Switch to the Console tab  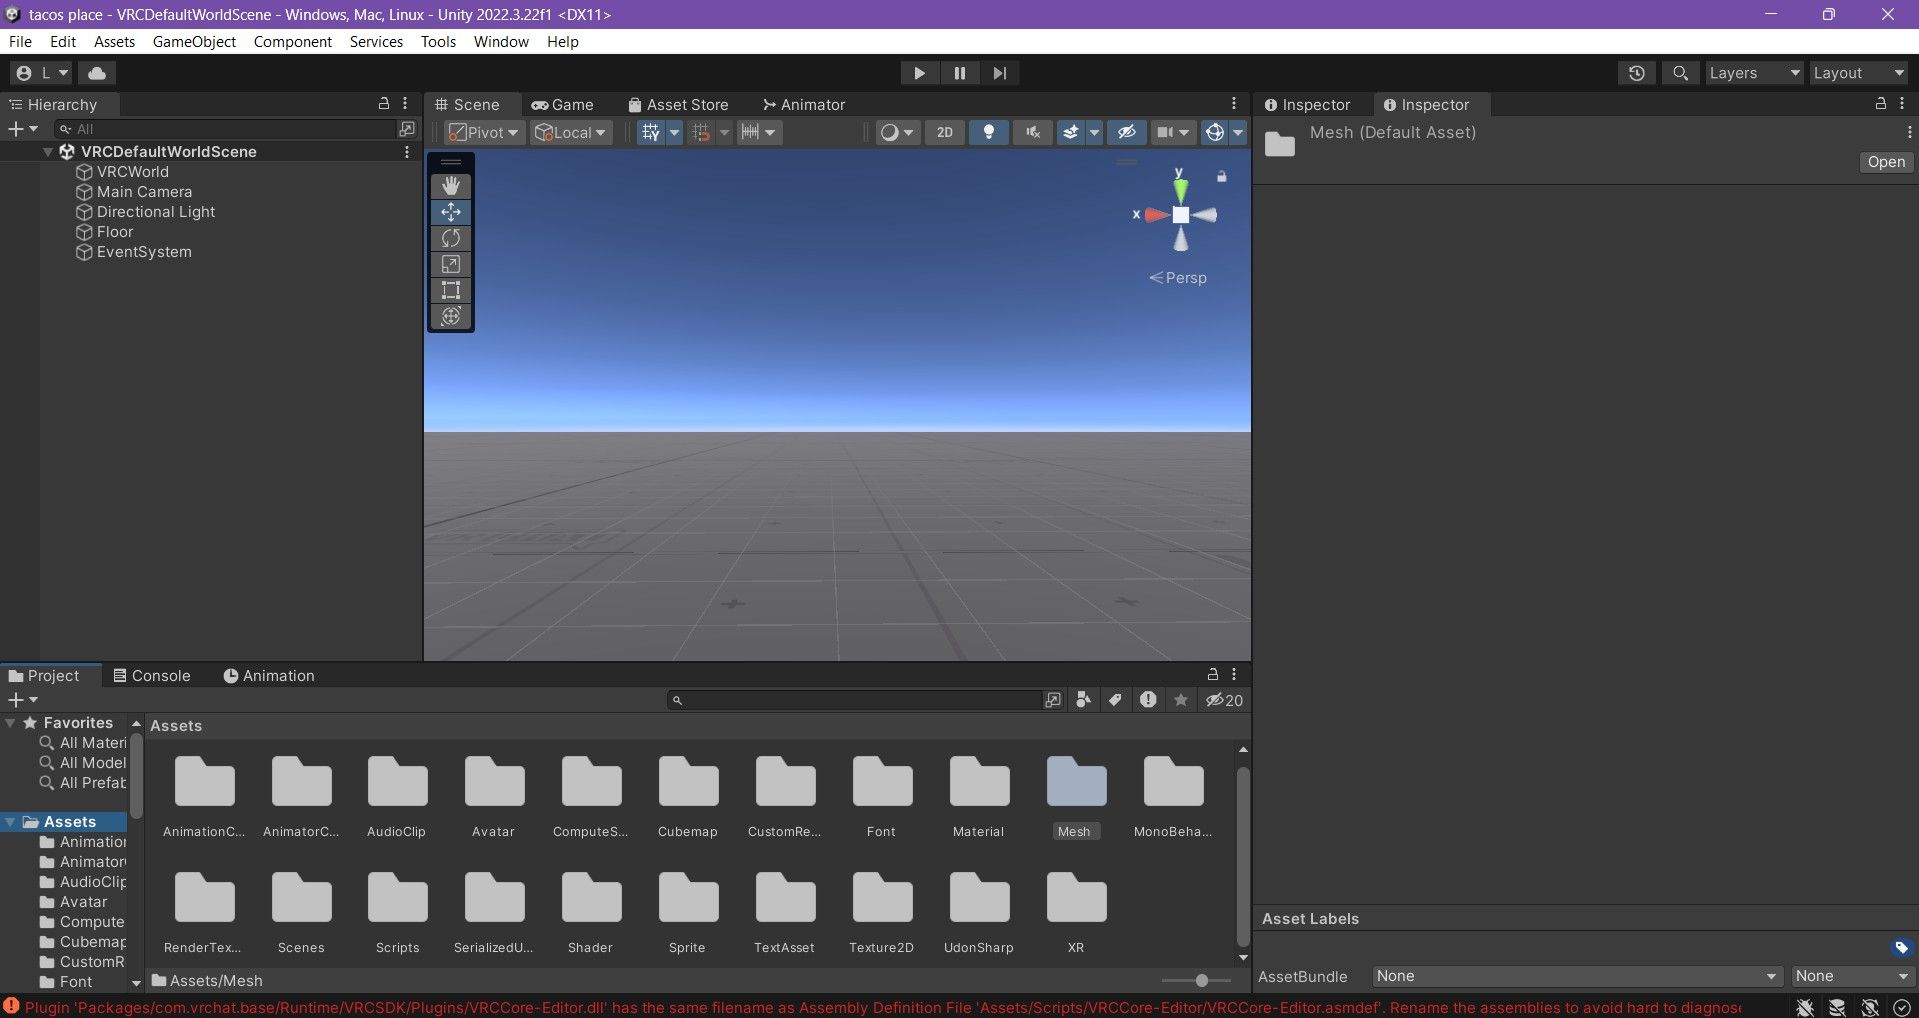pyautogui.click(x=151, y=676)
